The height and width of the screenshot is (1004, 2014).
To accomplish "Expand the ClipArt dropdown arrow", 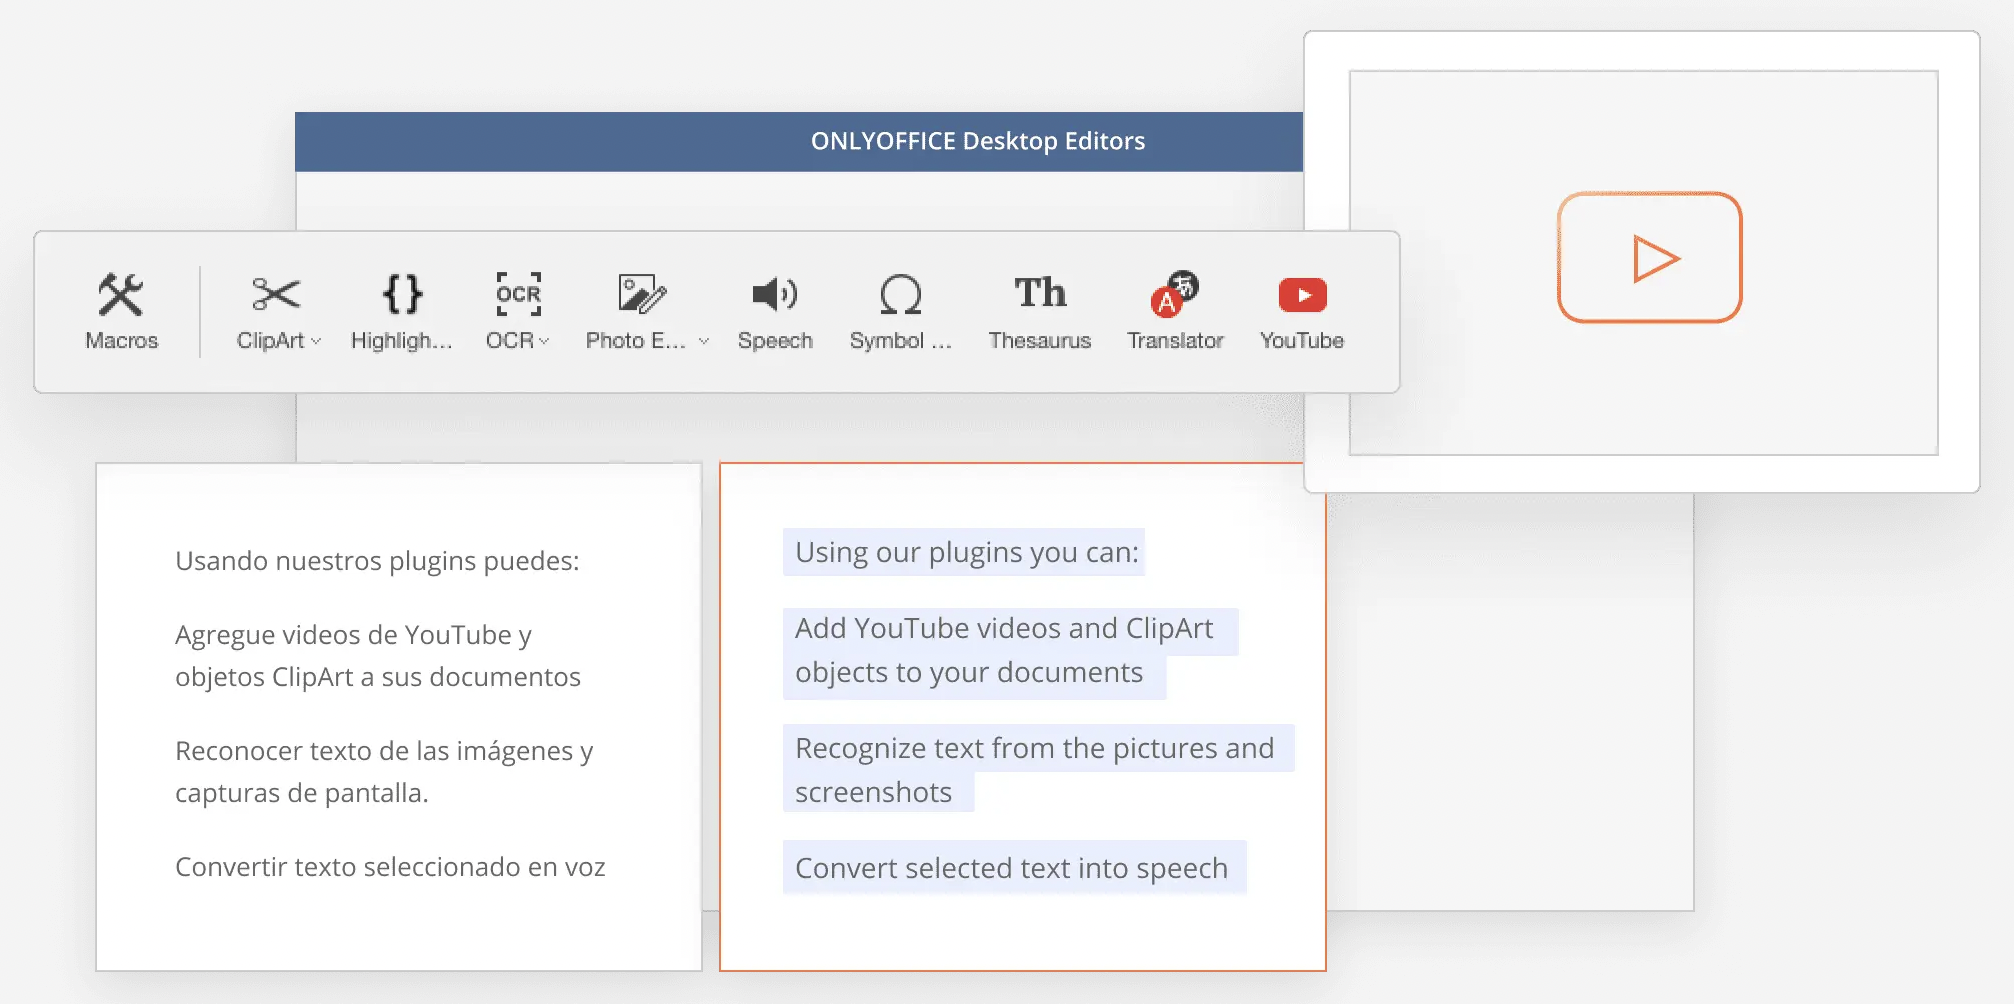I will 316,341.
